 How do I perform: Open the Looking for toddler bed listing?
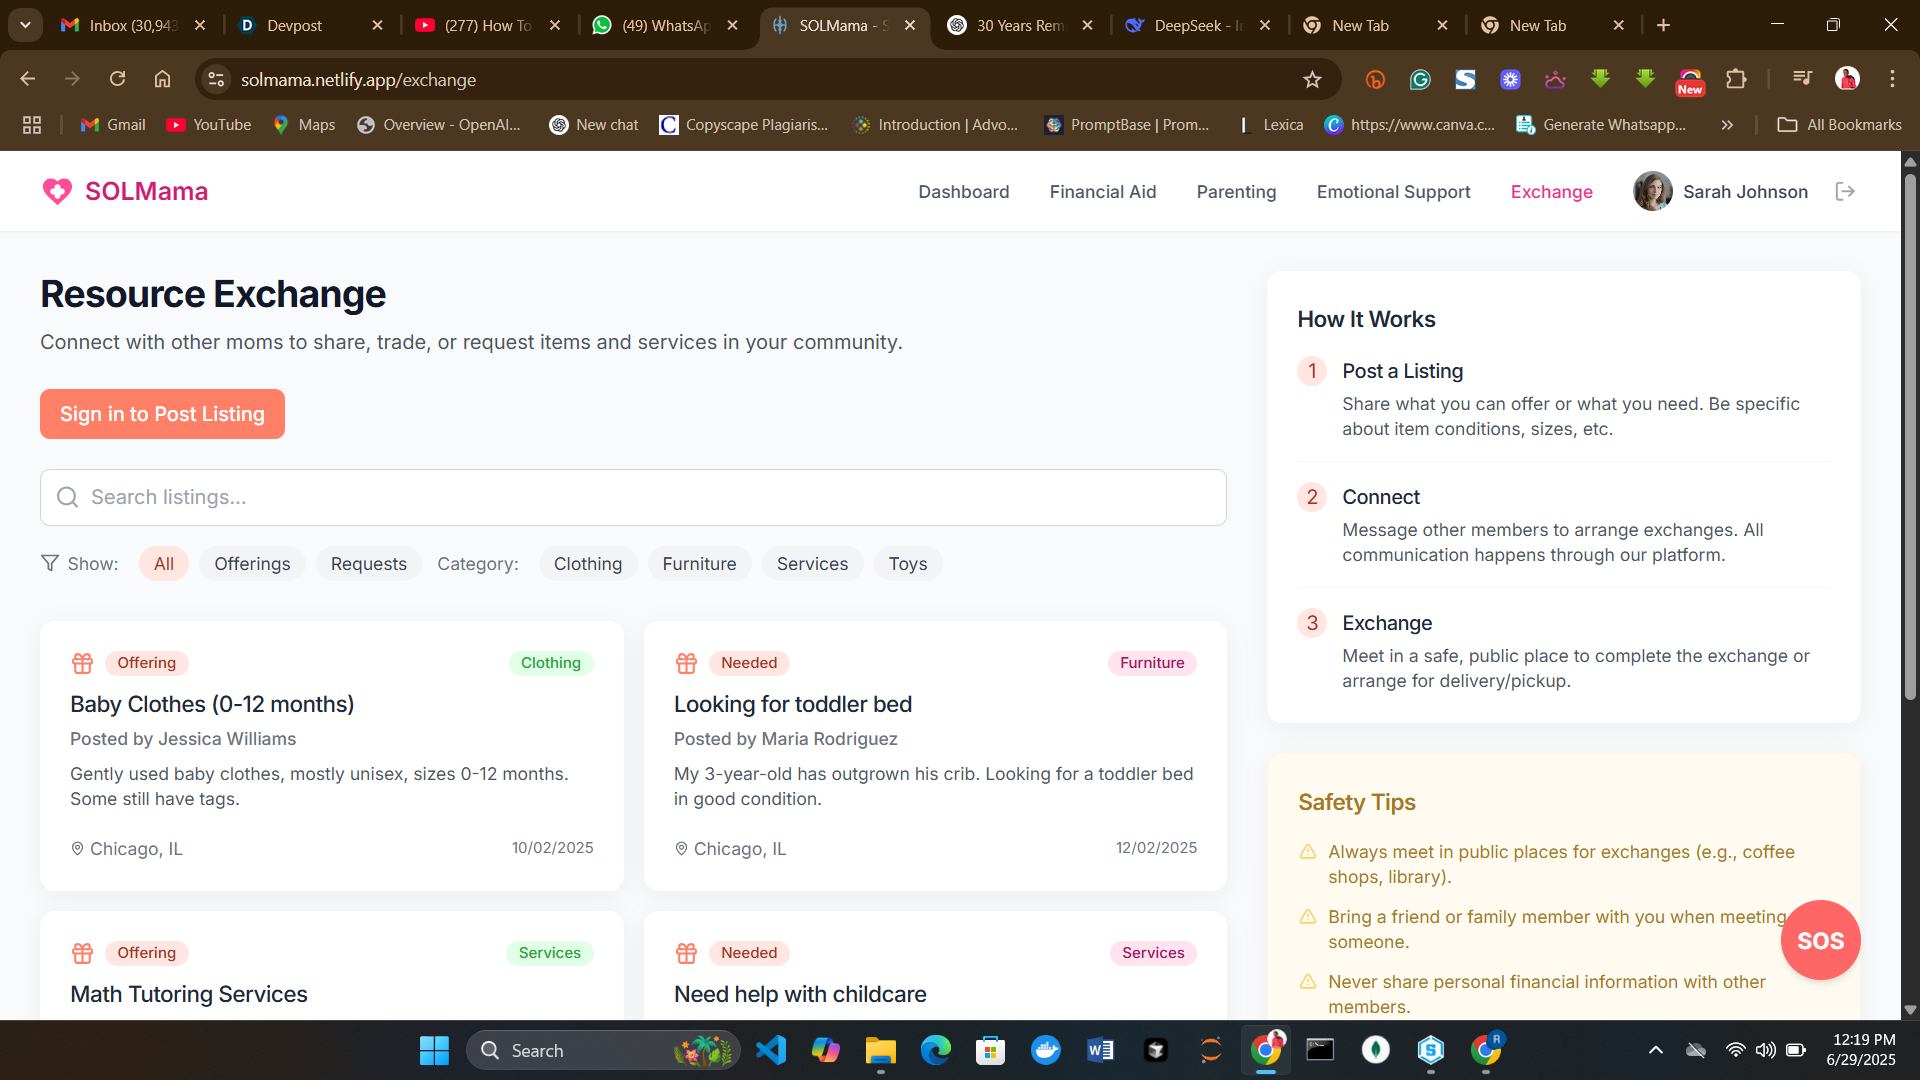tap(792, 704)
